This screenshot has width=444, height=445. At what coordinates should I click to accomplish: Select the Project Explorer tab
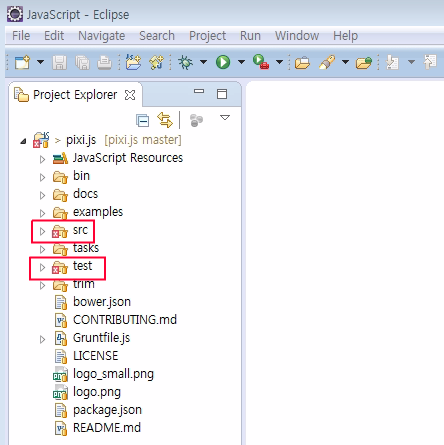tap(75, 95)
